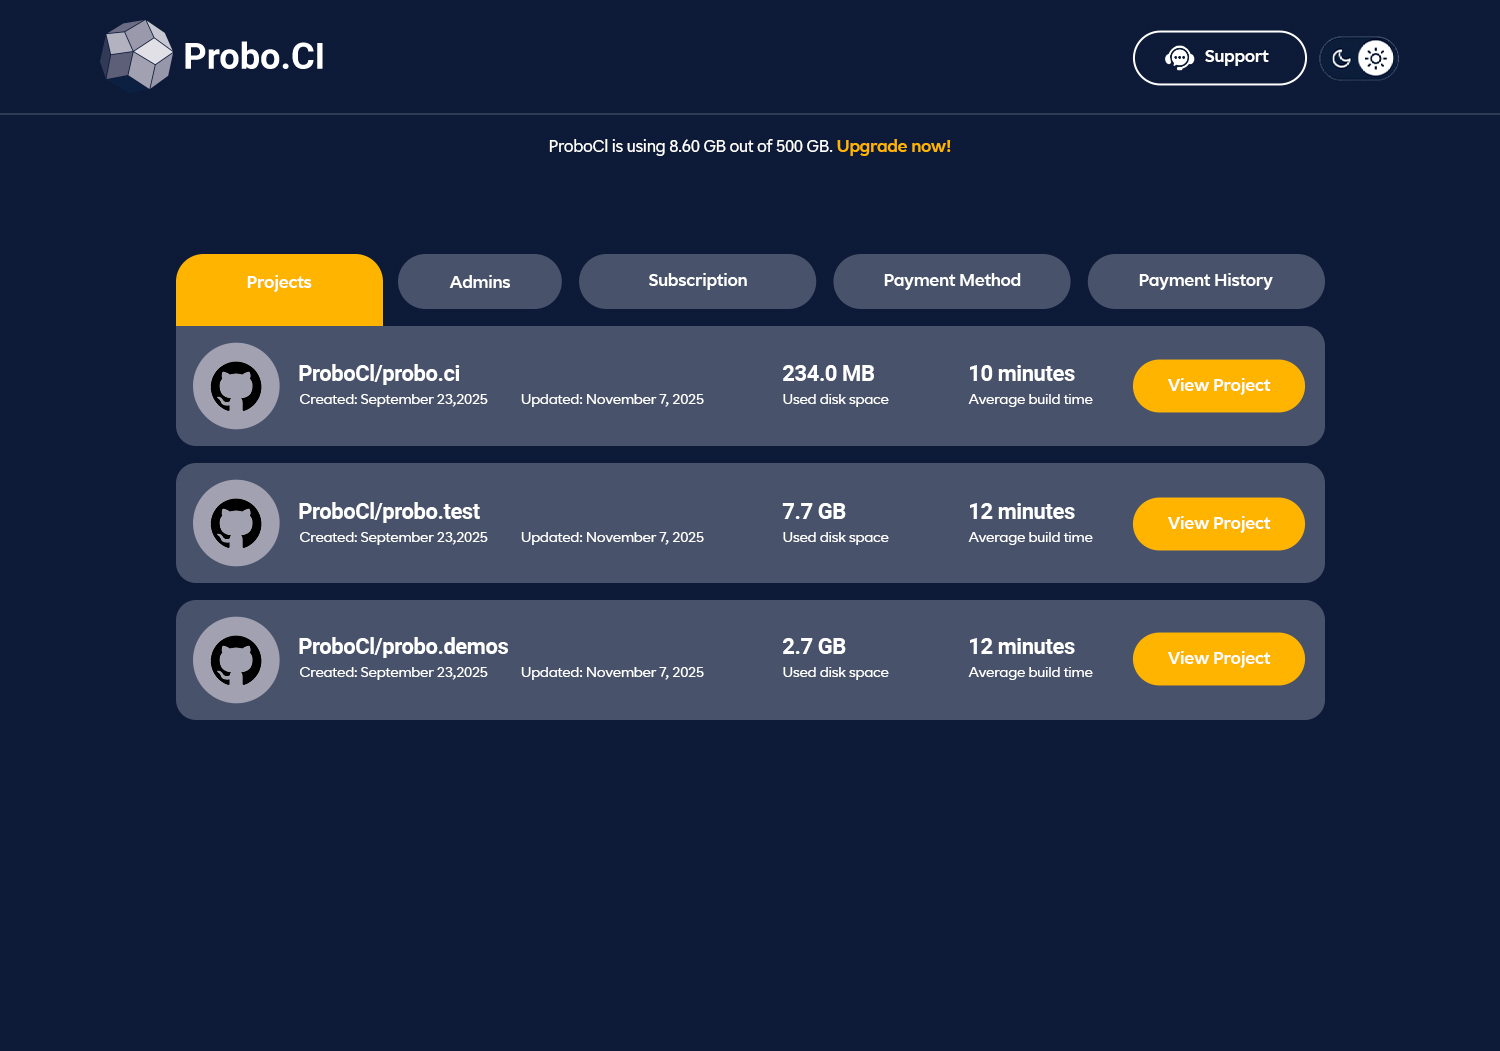The height and width of the screenshot is (1051, 1500).
Task: Click the Updated date of ProboCI/probo.ci
Action: pos(612,400)
